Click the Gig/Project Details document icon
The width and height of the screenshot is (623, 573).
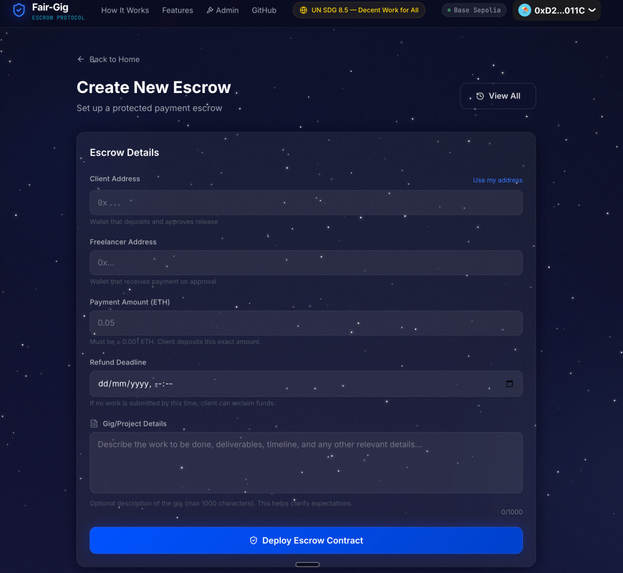click(94, 424)
